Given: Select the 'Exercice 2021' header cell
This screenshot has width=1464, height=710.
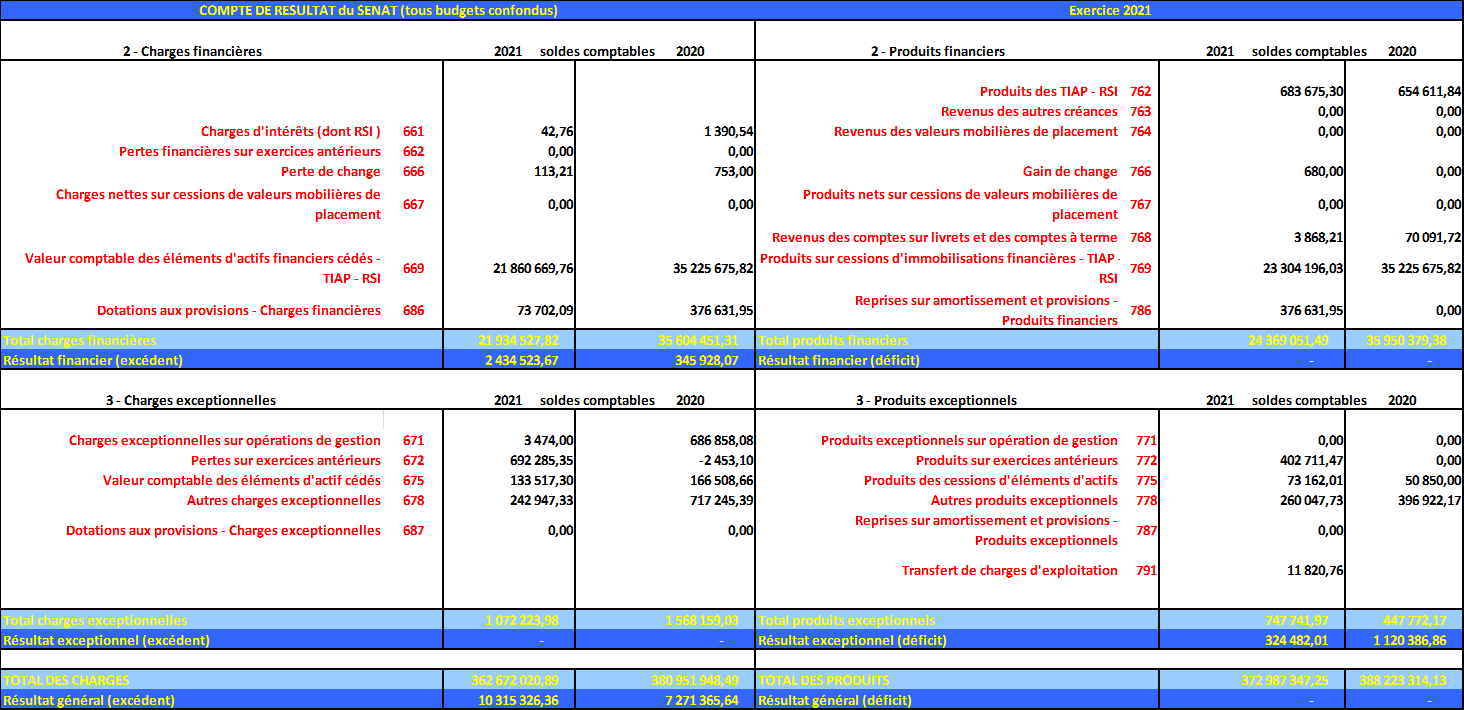Looking at the screenshot, I should pos(1110,10).
